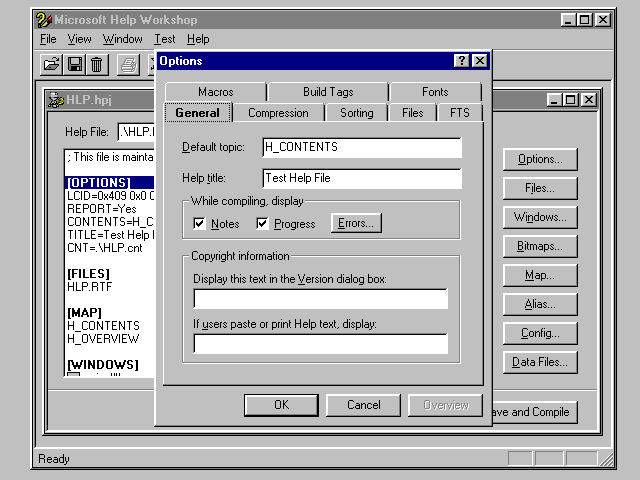Open the Build Tags tab
The image size is (640, 480).
tap(328, 92)
